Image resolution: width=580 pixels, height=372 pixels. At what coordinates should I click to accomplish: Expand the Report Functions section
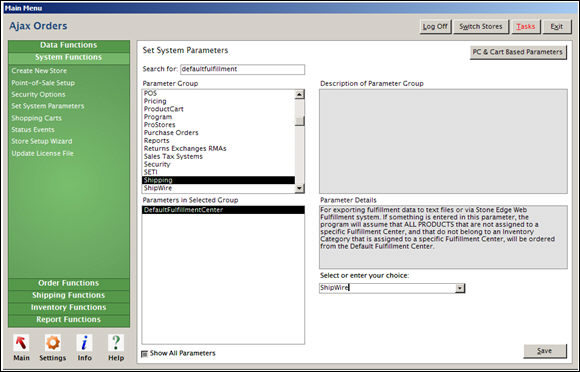tap(69, 320)
